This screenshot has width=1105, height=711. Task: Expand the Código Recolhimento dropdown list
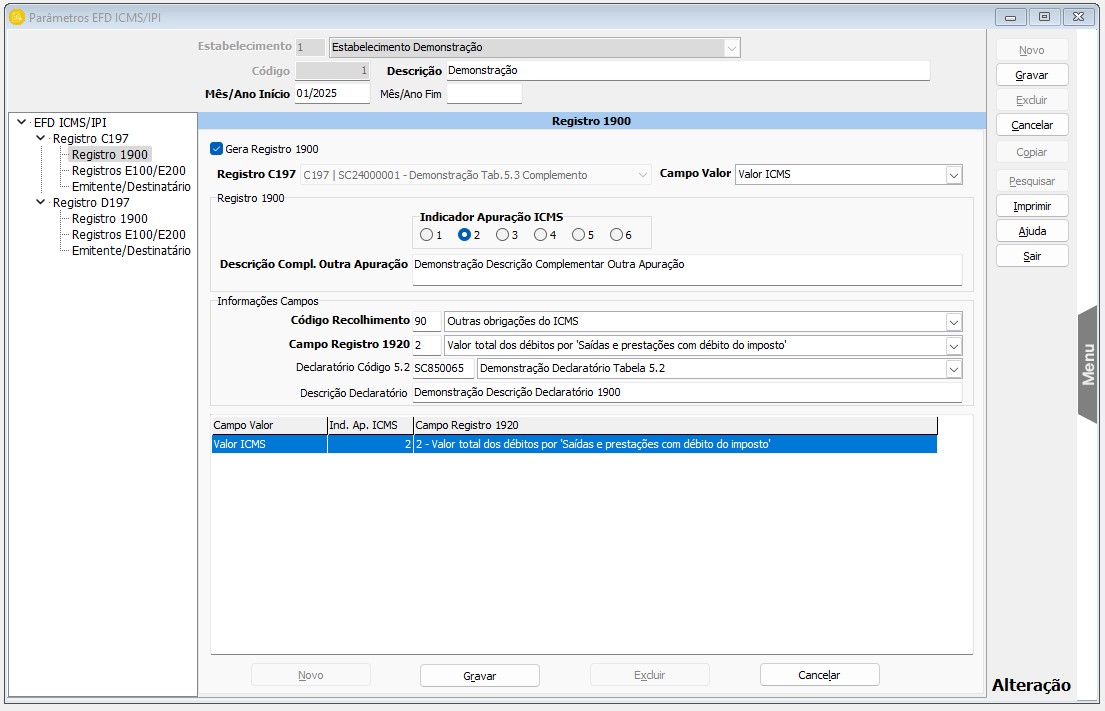952,322
